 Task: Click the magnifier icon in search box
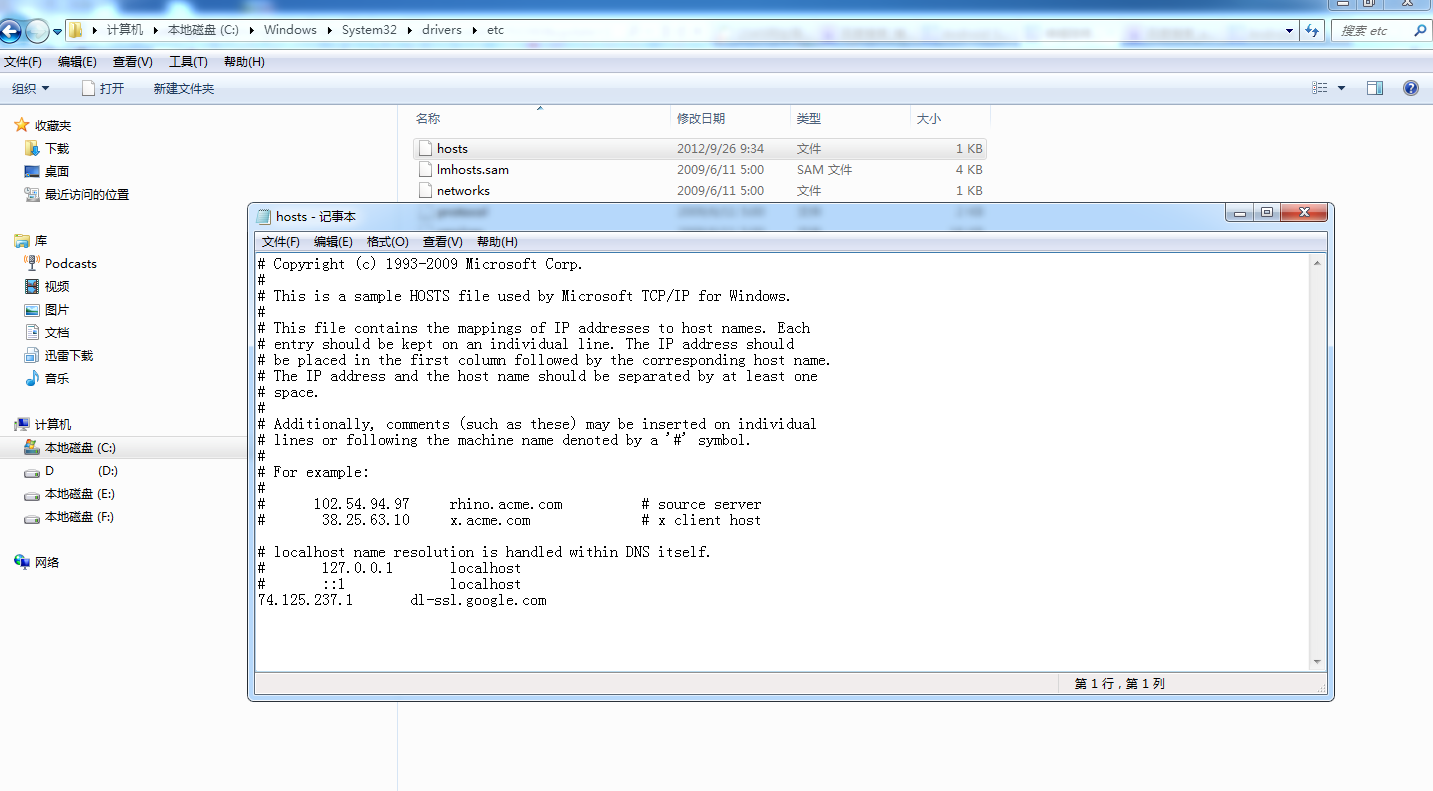[x=1420, y=31]
